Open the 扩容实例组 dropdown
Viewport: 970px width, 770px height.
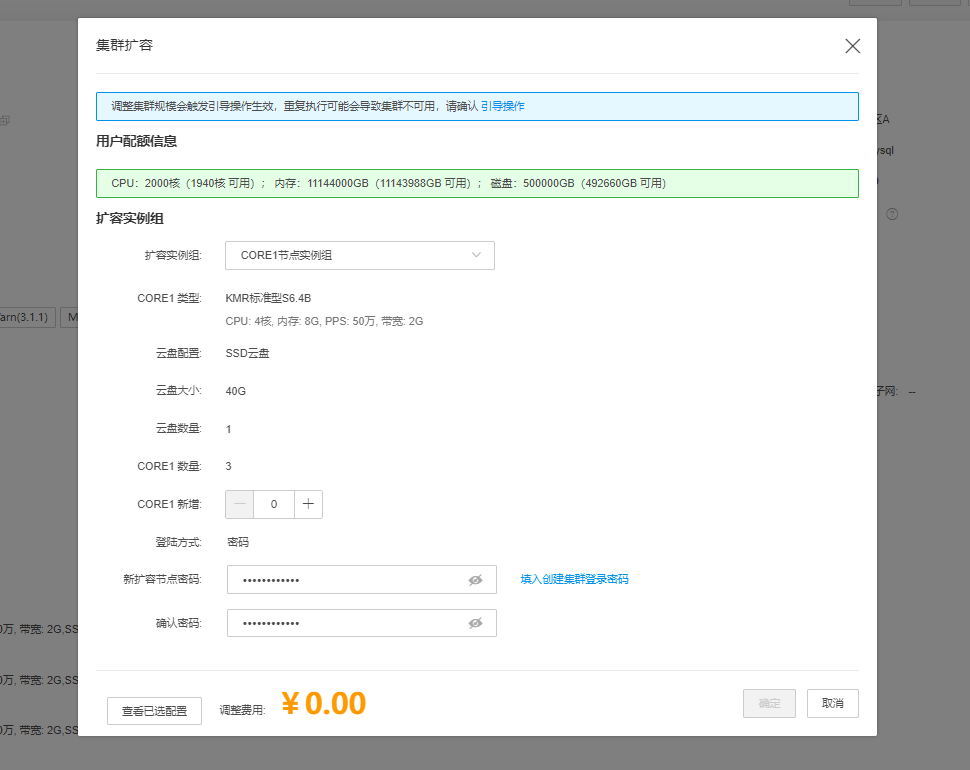coord(359,255)
